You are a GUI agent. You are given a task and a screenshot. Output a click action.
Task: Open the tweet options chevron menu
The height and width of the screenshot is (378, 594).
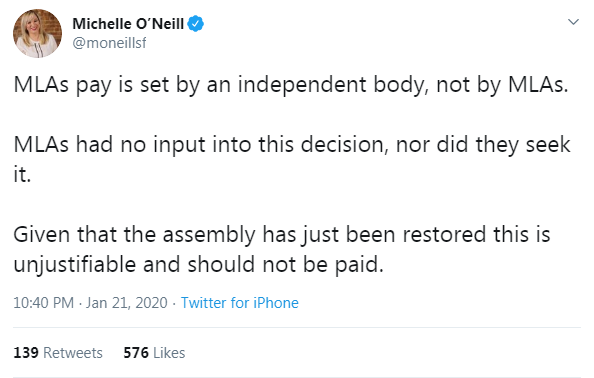(x=573, y=22)
